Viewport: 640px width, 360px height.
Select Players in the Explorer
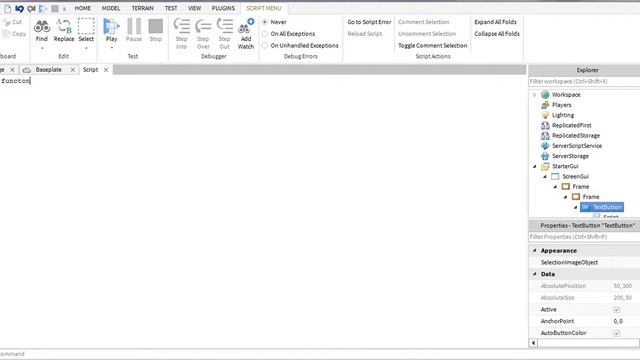click(556, 105)
